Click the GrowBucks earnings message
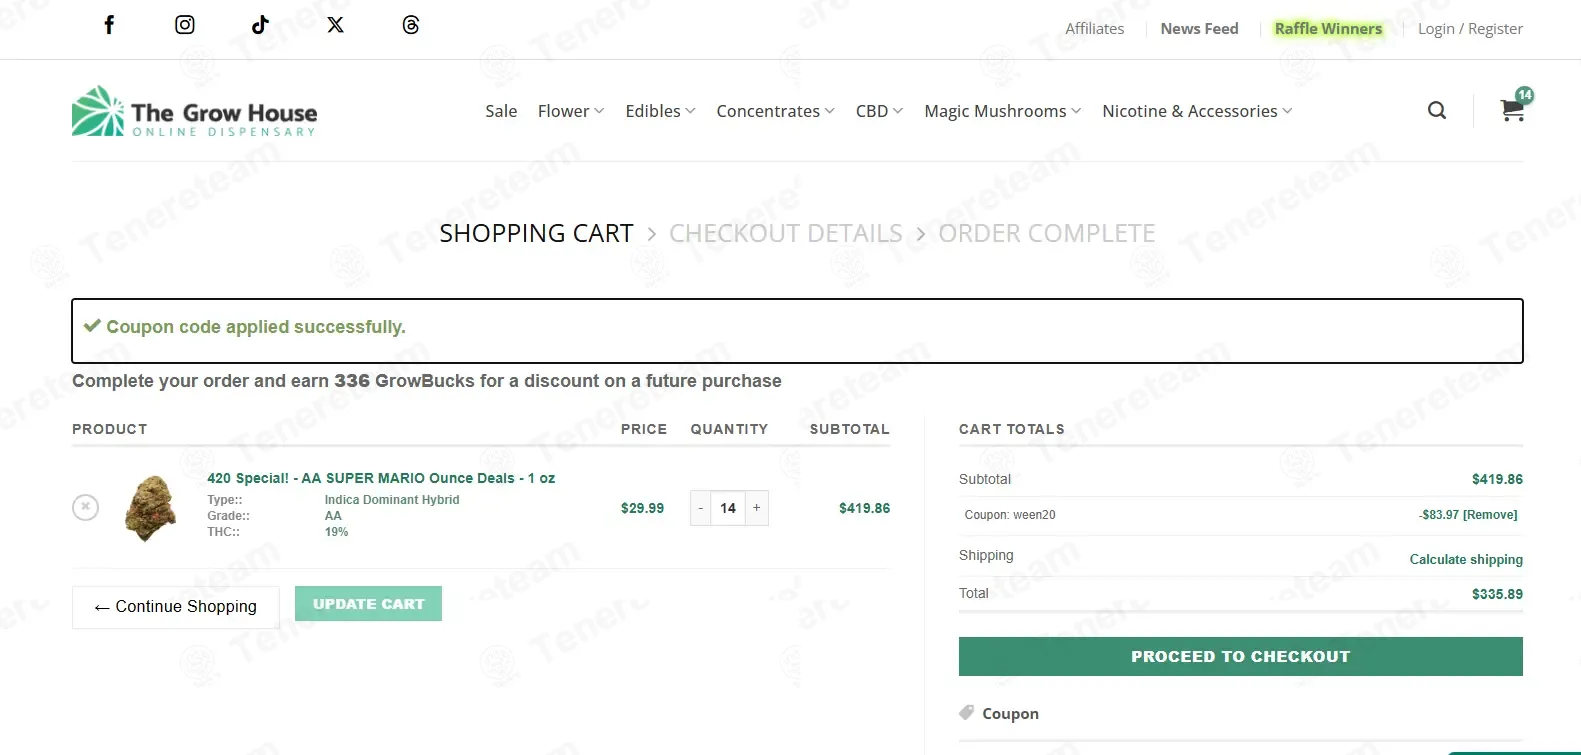 pyautogui.click(x=427, y=381)
